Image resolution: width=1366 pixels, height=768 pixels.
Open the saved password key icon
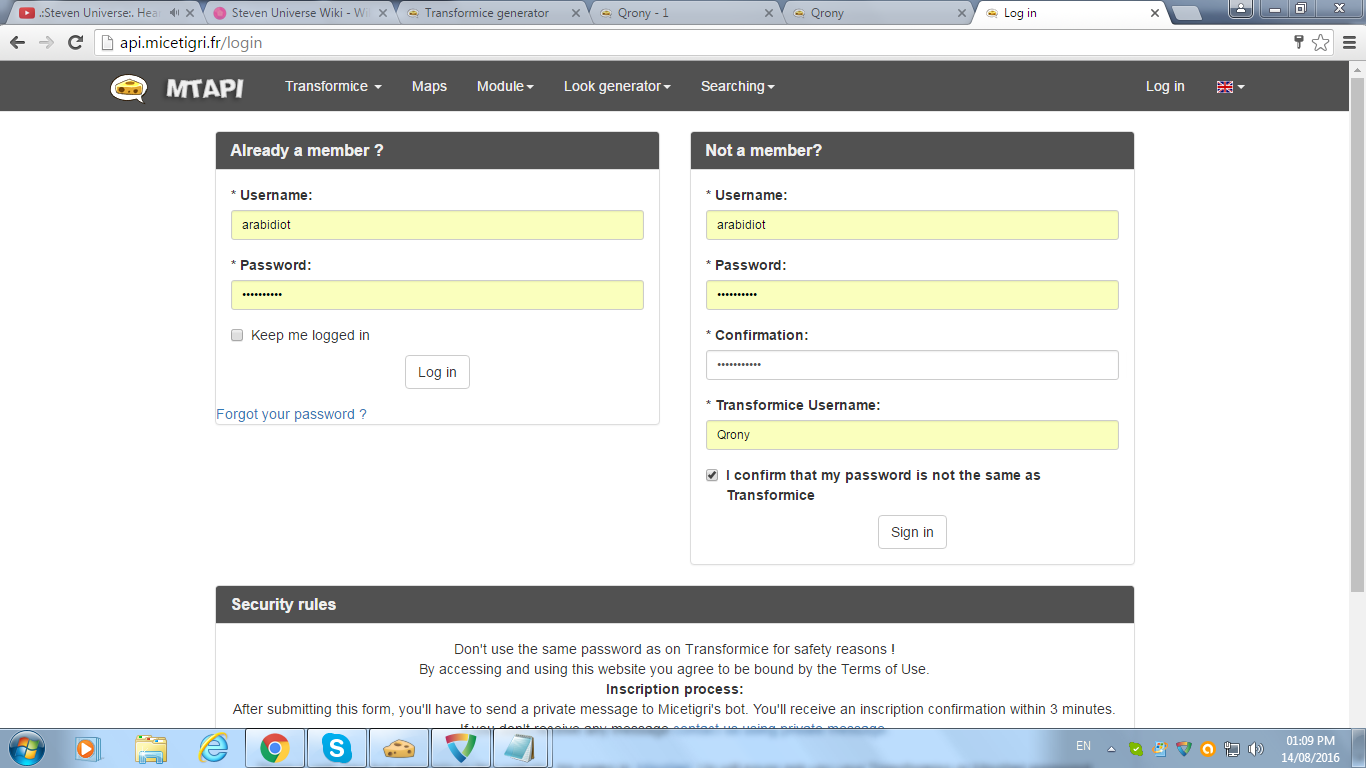1299,42
